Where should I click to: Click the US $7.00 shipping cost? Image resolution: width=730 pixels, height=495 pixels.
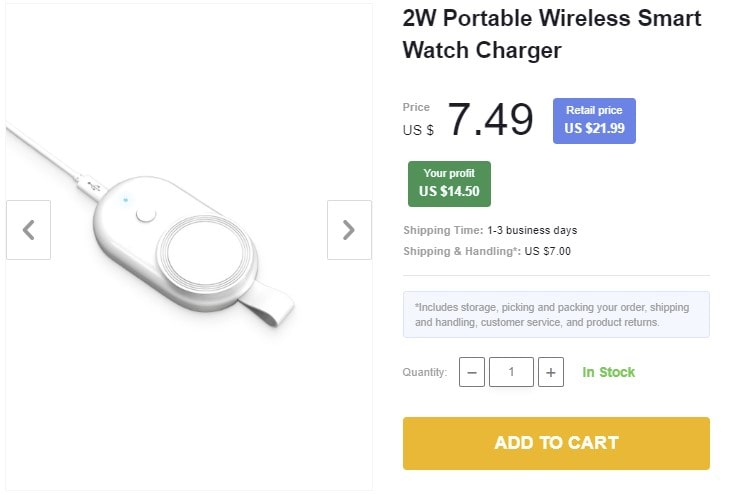(x=548, y=251)
